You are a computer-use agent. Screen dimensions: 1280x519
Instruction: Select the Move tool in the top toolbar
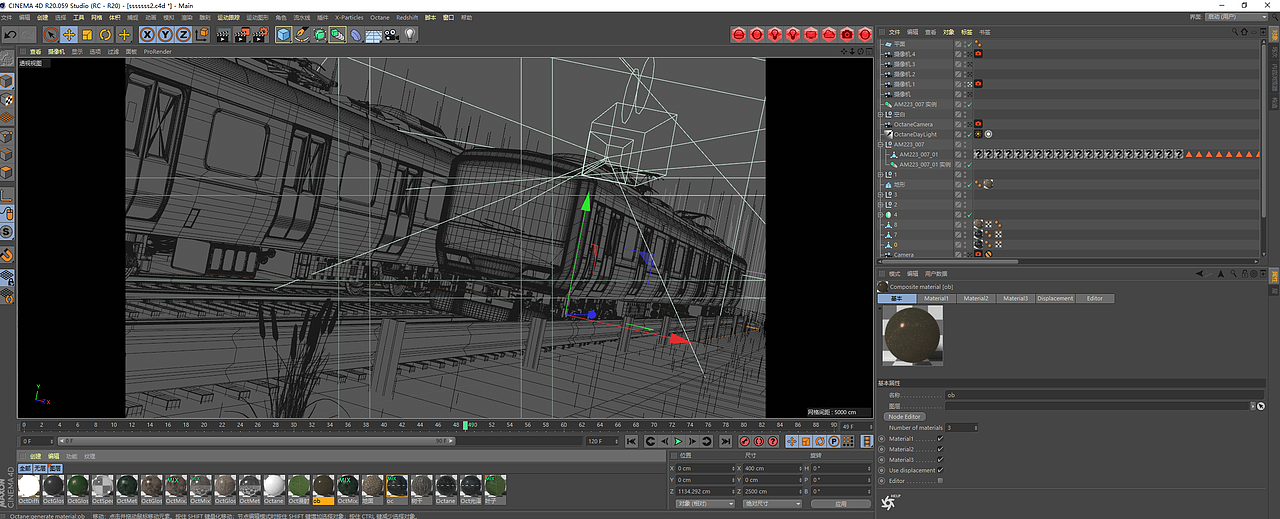pyautogui.click(x=69, y=34)
